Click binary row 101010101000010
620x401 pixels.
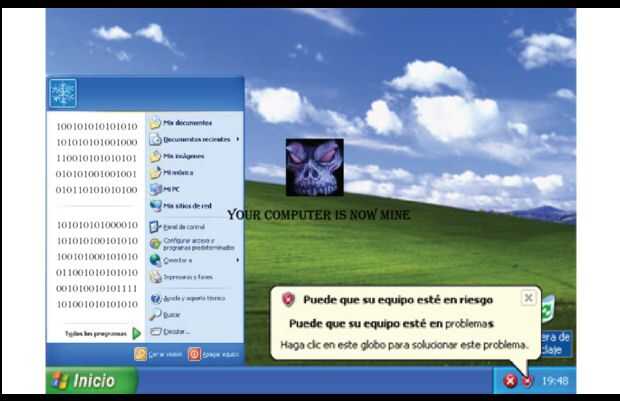[97, 225]
